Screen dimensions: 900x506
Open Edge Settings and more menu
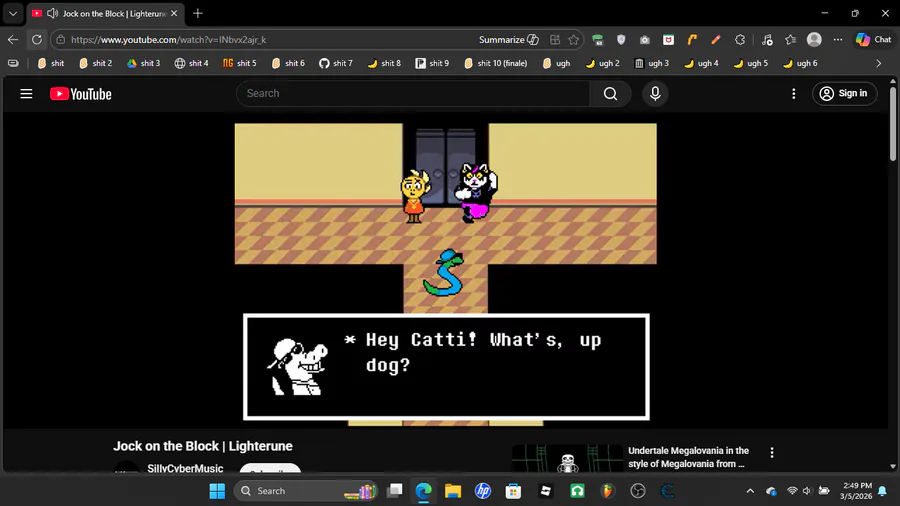[838, 40]
